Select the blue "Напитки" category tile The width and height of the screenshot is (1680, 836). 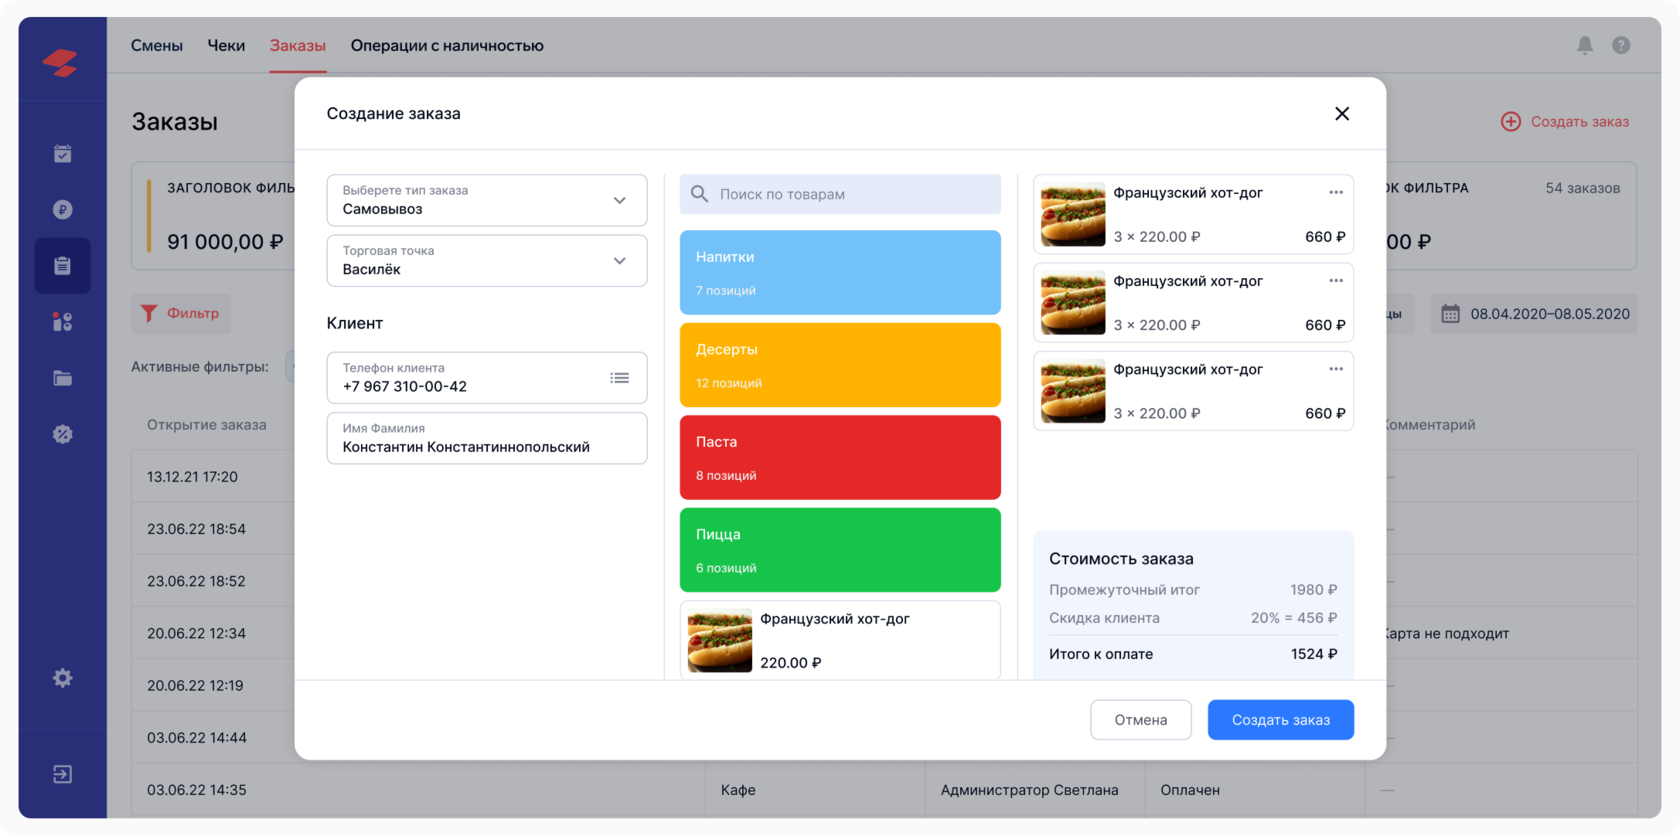tap(840, 272)
